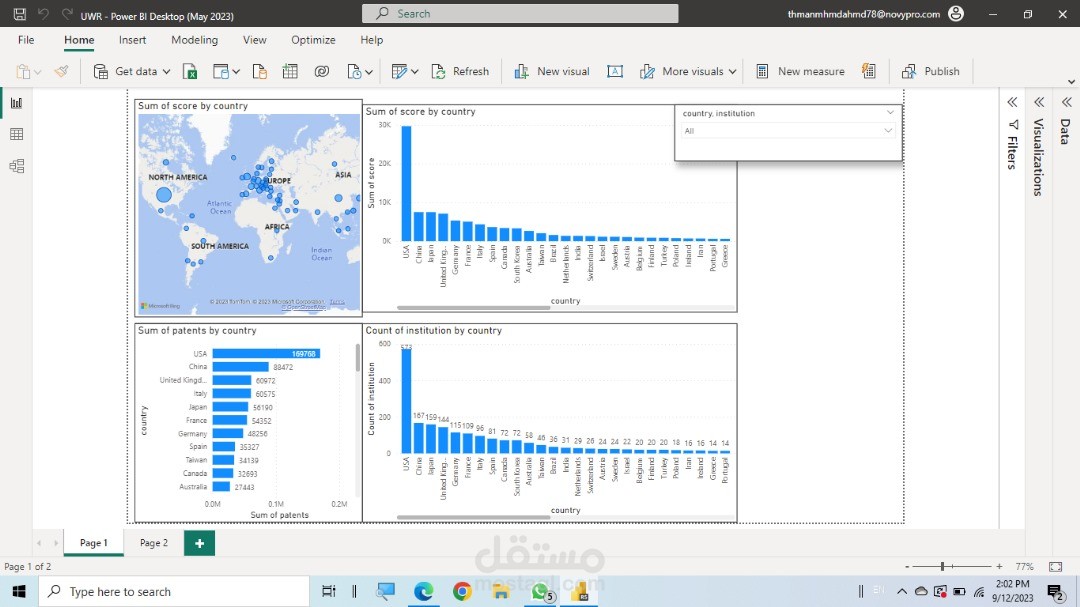The height and width of the screenshot is (607, 1080).
Task: Click the Save icon in title bar
Action: (19, 14)
